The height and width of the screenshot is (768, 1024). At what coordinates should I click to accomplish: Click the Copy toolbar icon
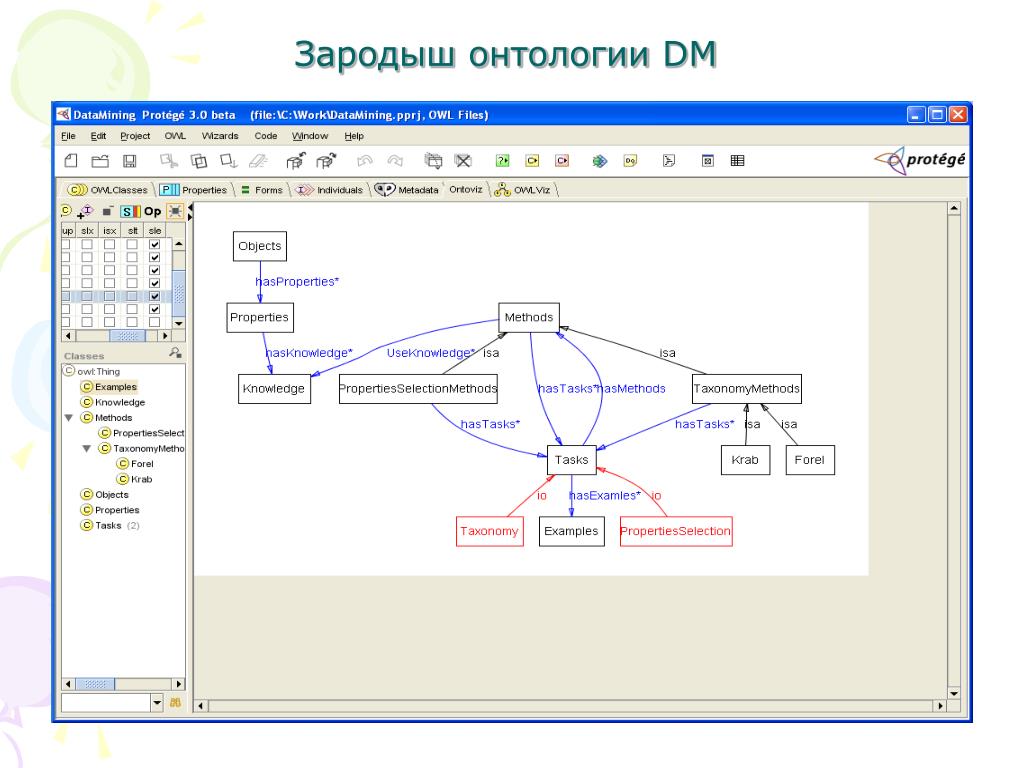[x=199, y=161]
